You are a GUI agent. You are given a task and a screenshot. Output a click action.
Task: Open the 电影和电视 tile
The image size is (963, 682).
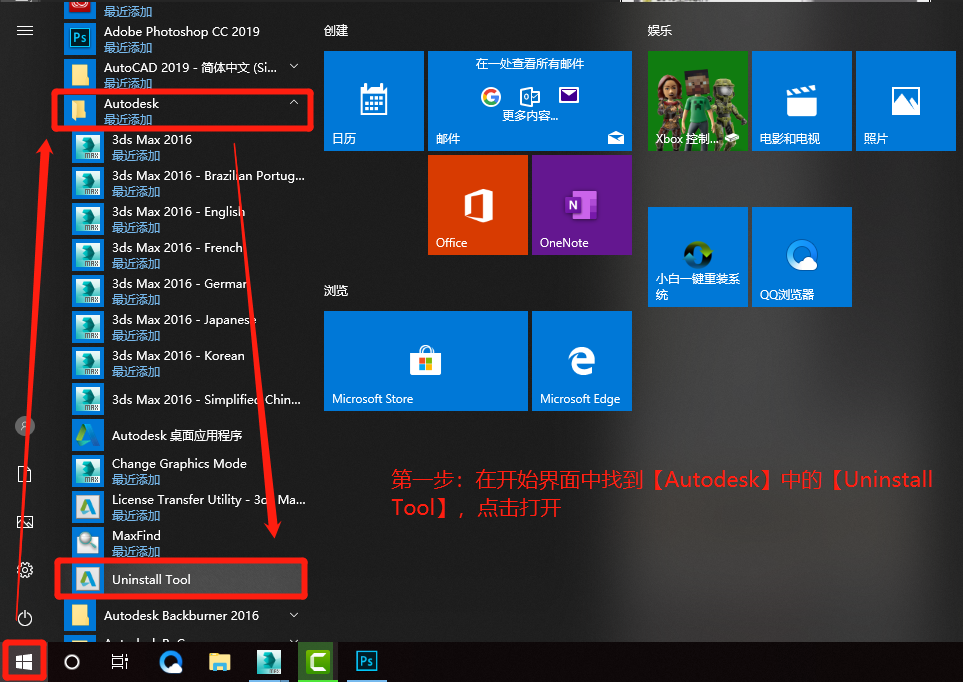(x=801, y=101)
